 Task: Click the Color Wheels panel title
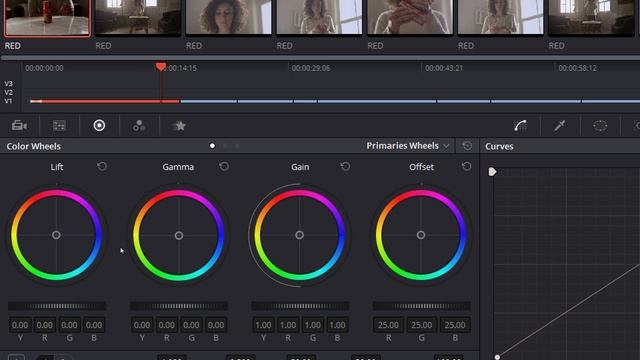point(33,146)
